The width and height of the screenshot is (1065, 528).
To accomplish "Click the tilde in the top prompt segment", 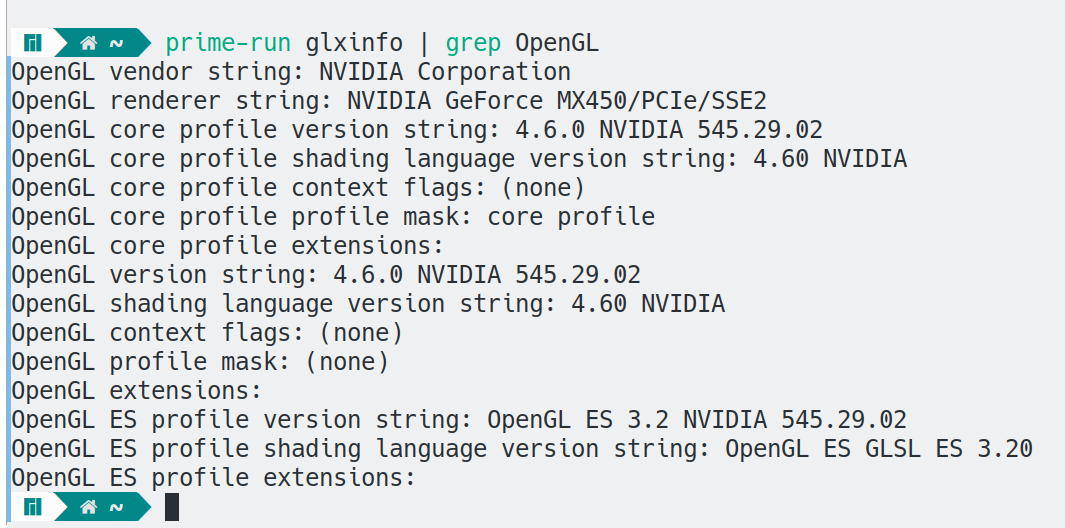I will click(x=117, y=43).
